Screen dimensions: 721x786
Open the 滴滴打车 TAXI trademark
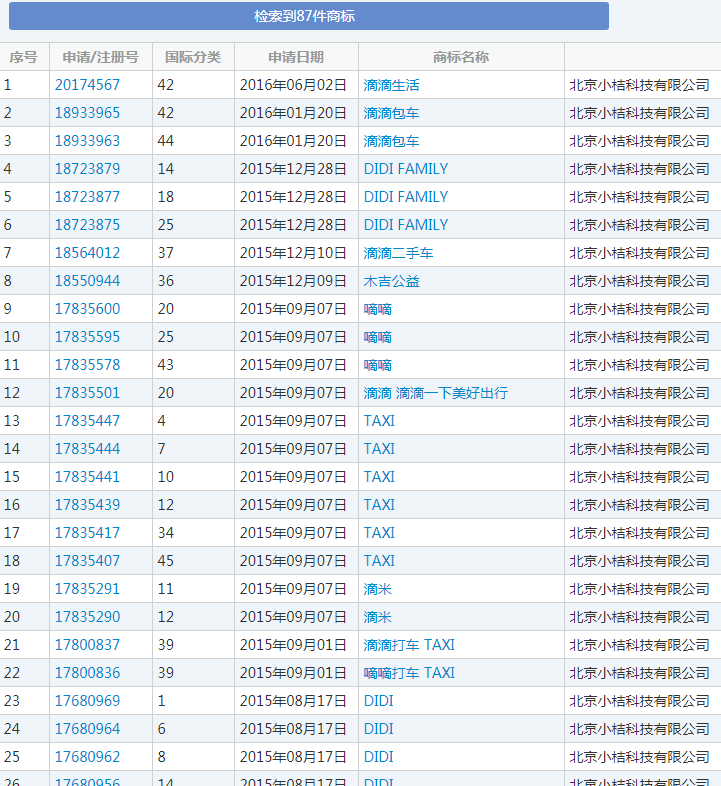click(x=409, y=646)
